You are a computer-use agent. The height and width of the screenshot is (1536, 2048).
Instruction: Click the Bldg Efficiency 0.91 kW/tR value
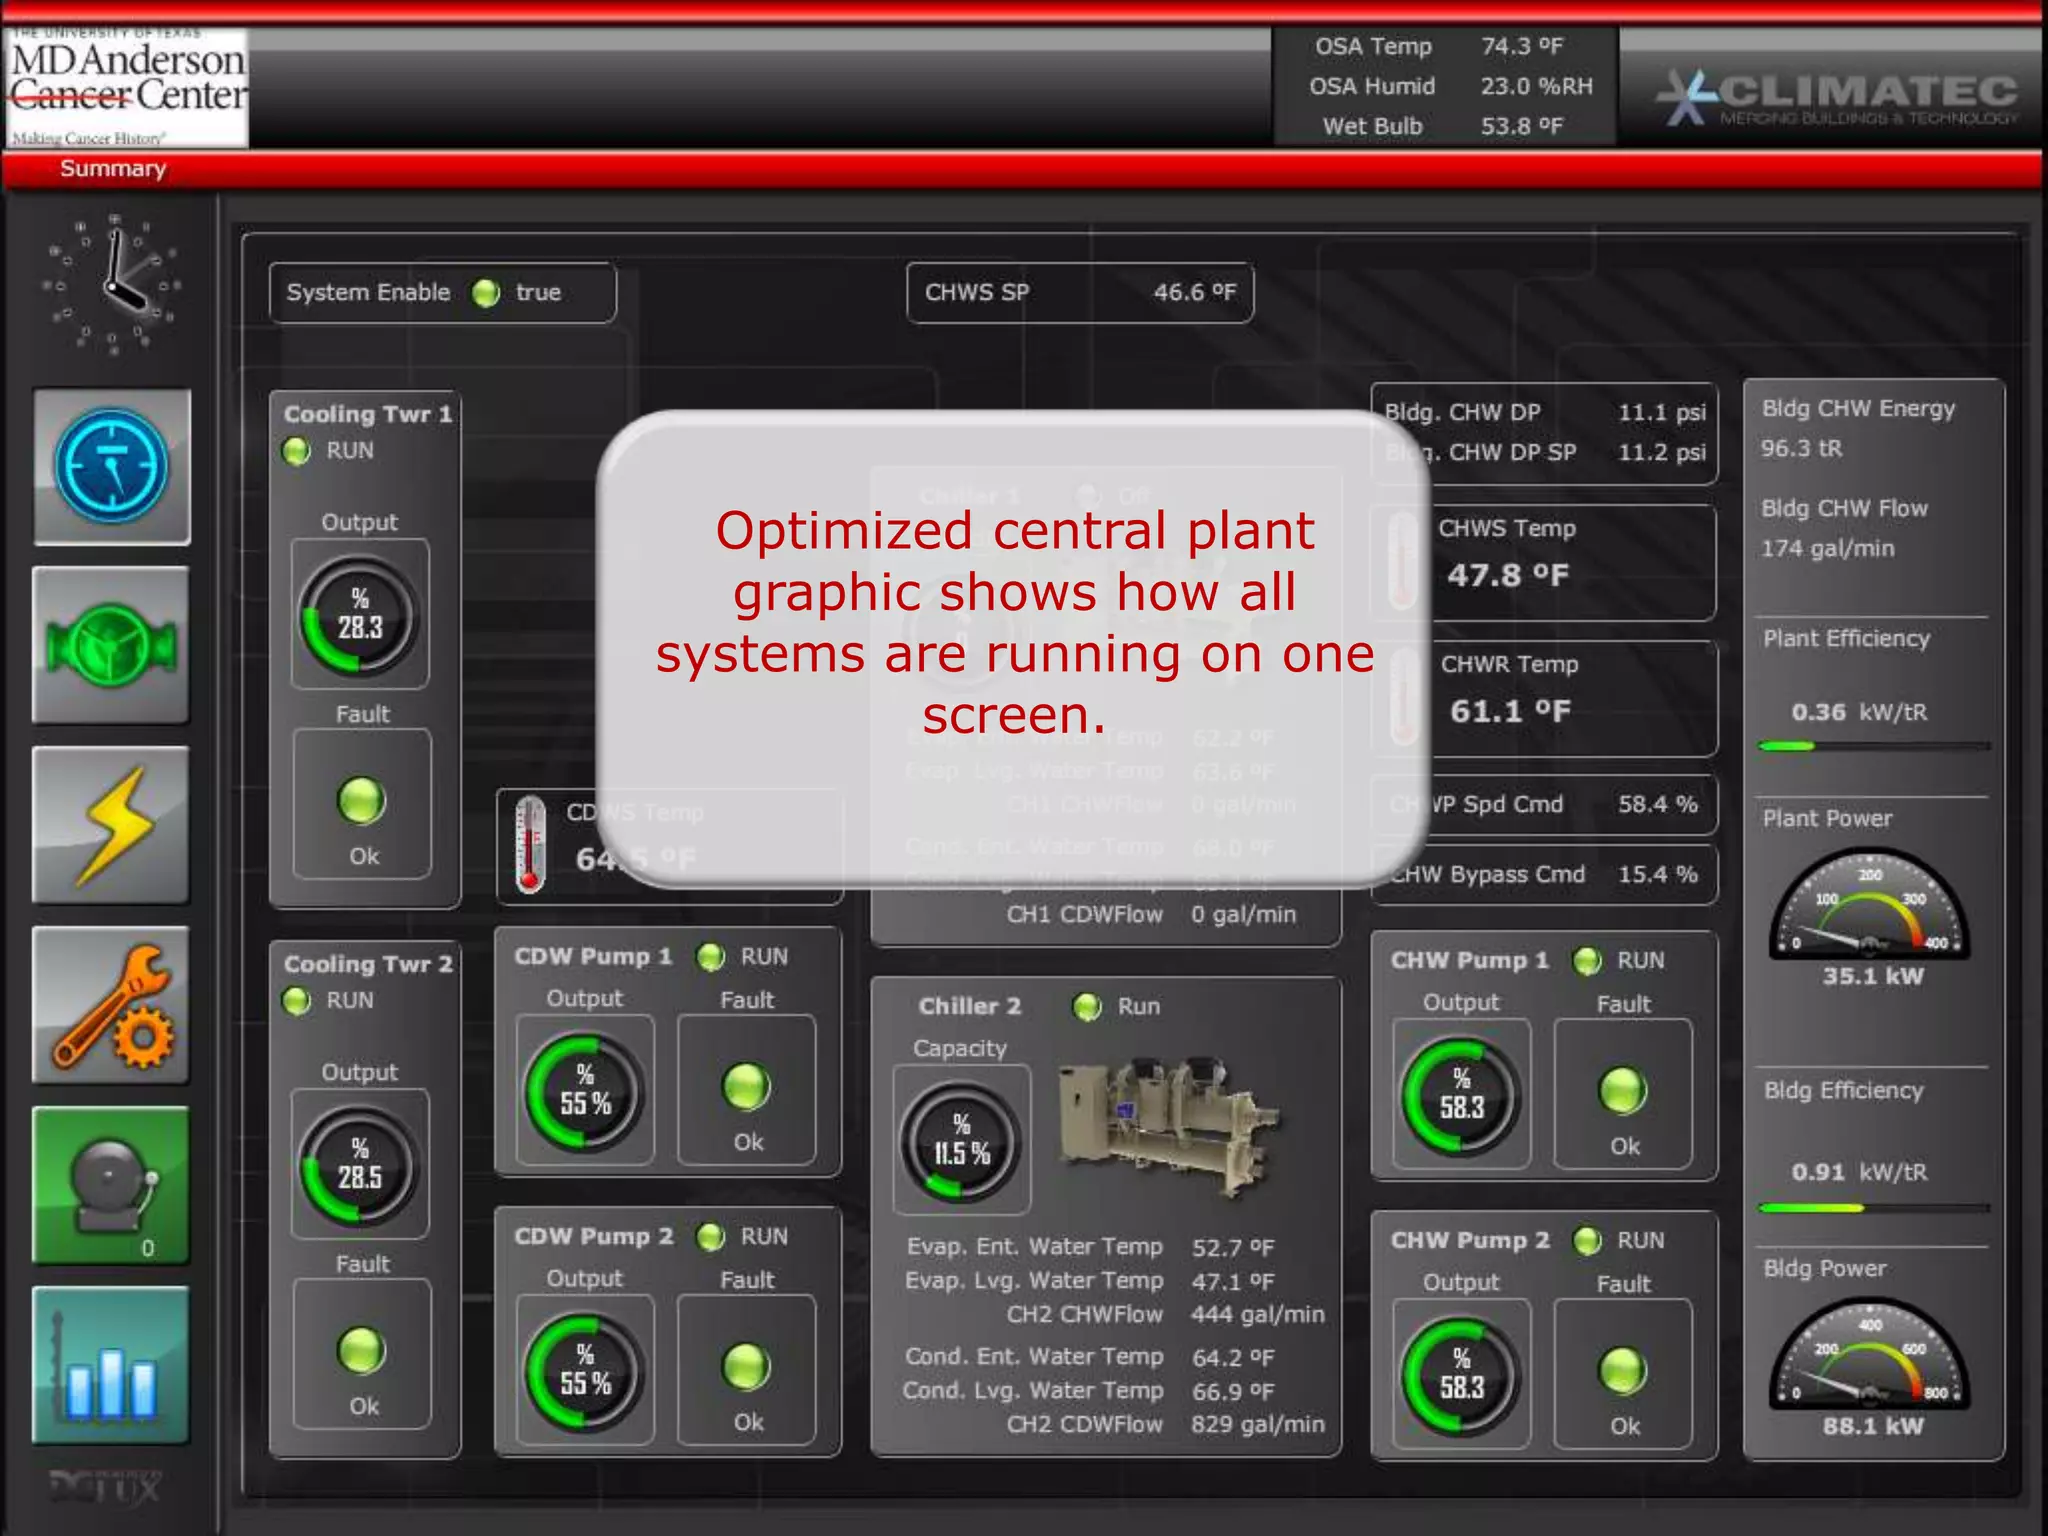[x=1859, y=1172]
